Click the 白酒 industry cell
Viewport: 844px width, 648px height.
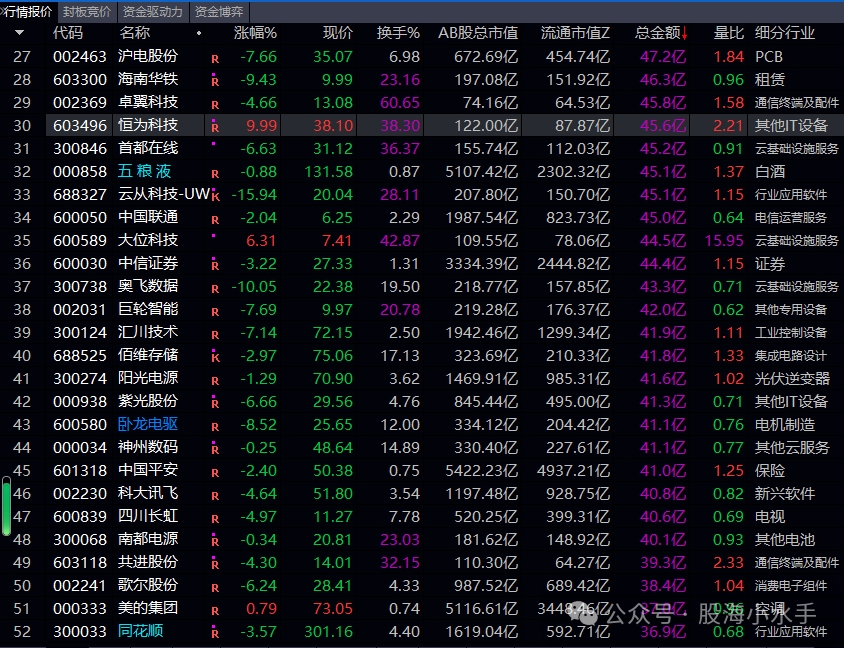coord(770,172)
